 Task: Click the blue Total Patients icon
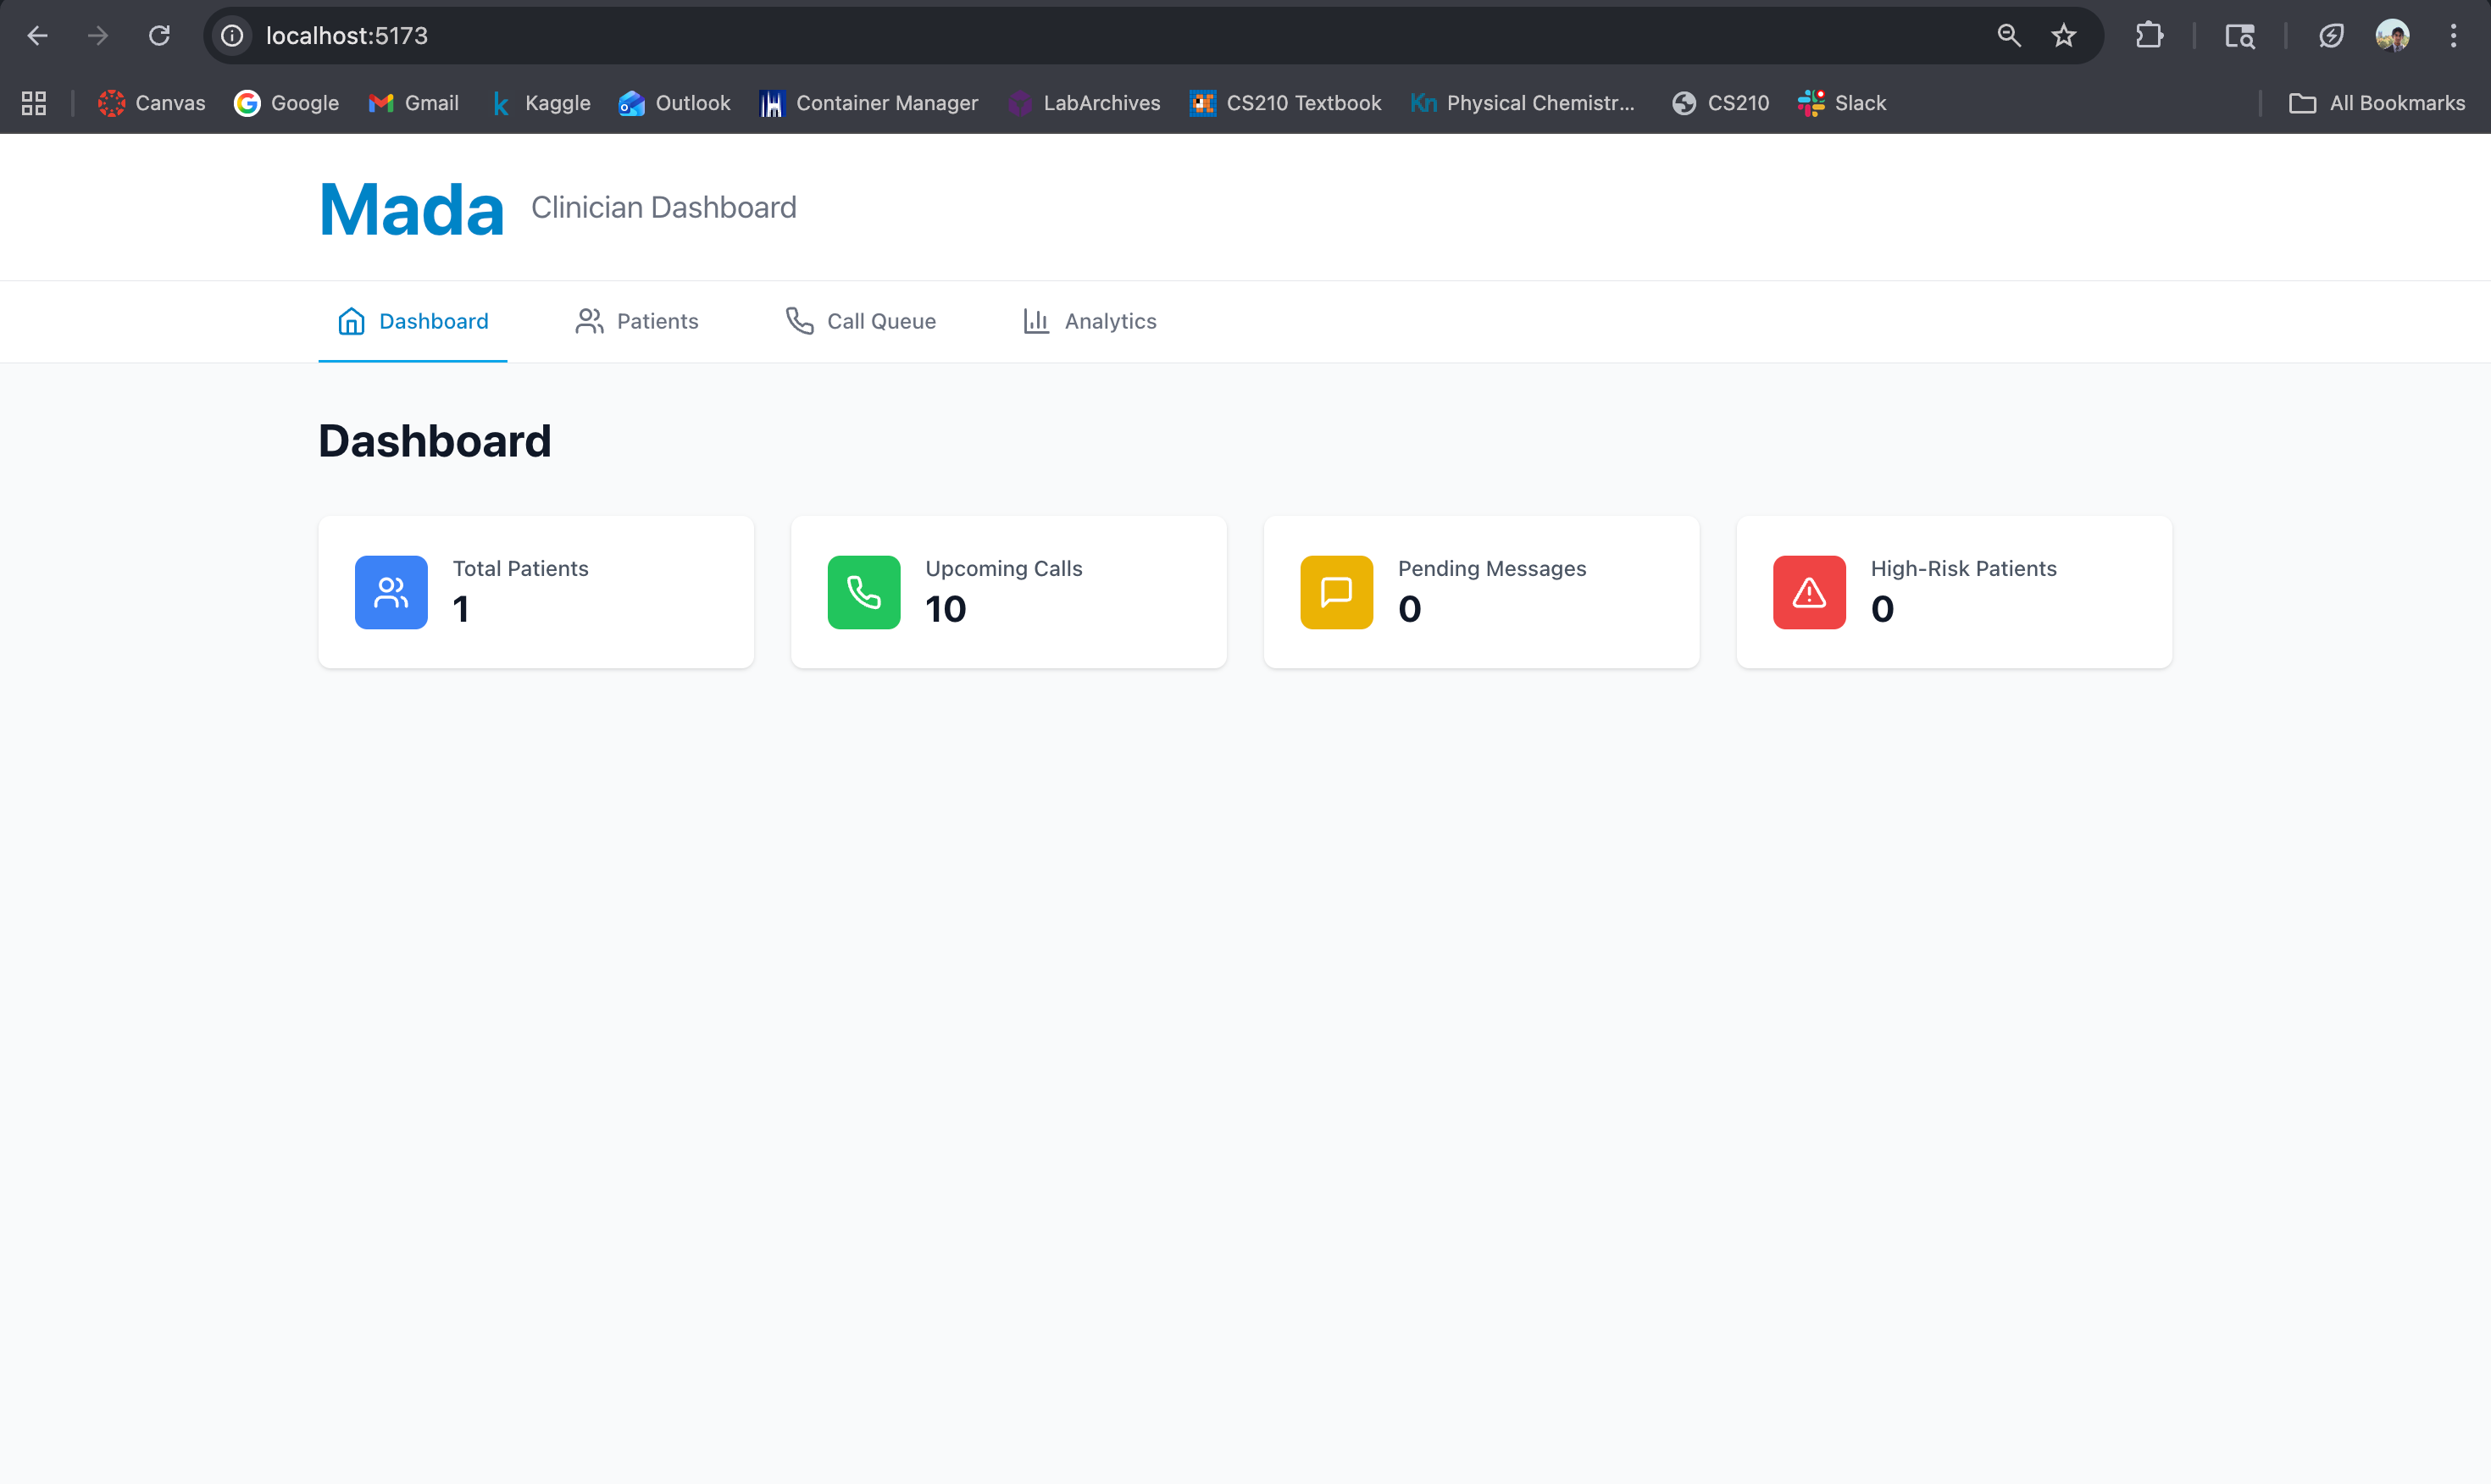click(391, 592)
